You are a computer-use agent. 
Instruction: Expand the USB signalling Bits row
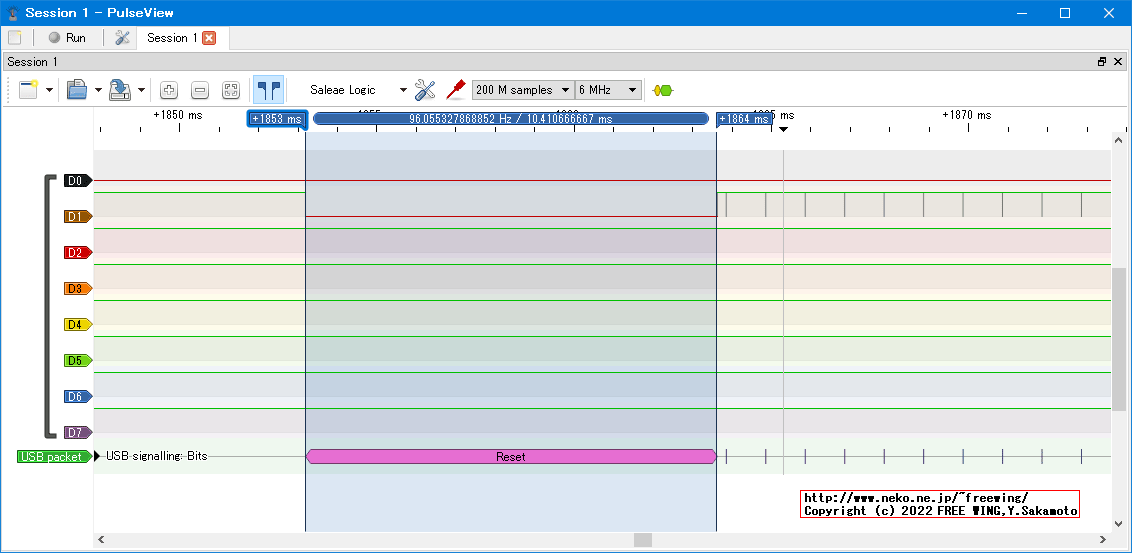tap(98, 457)
